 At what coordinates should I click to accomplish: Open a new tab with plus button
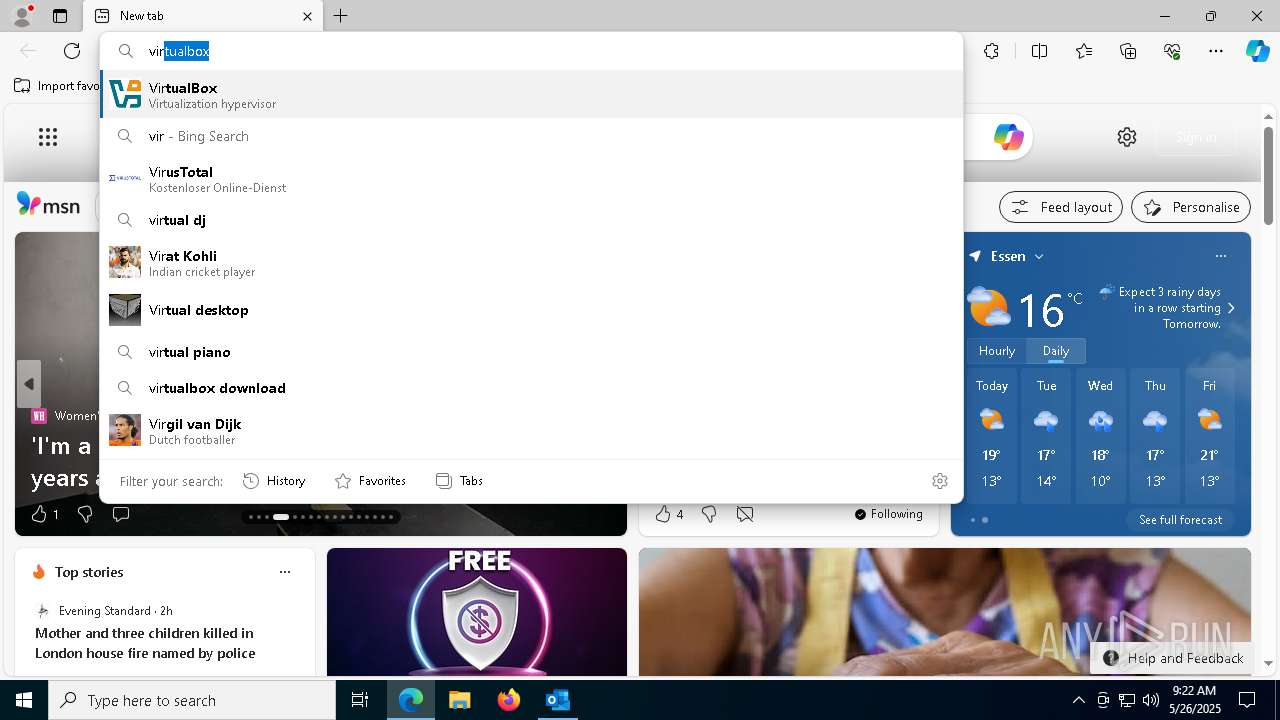point(341,16)
